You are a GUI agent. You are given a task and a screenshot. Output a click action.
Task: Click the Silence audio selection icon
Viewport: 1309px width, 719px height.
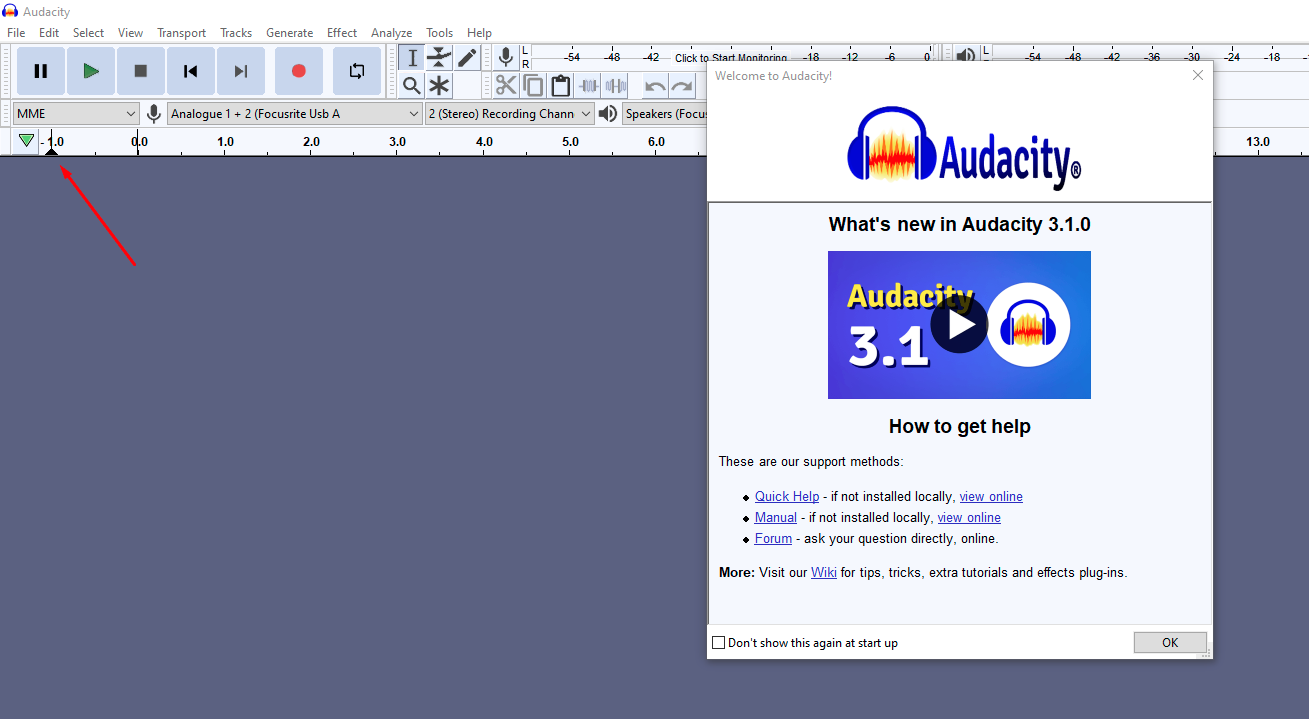[x=616, y=86]
